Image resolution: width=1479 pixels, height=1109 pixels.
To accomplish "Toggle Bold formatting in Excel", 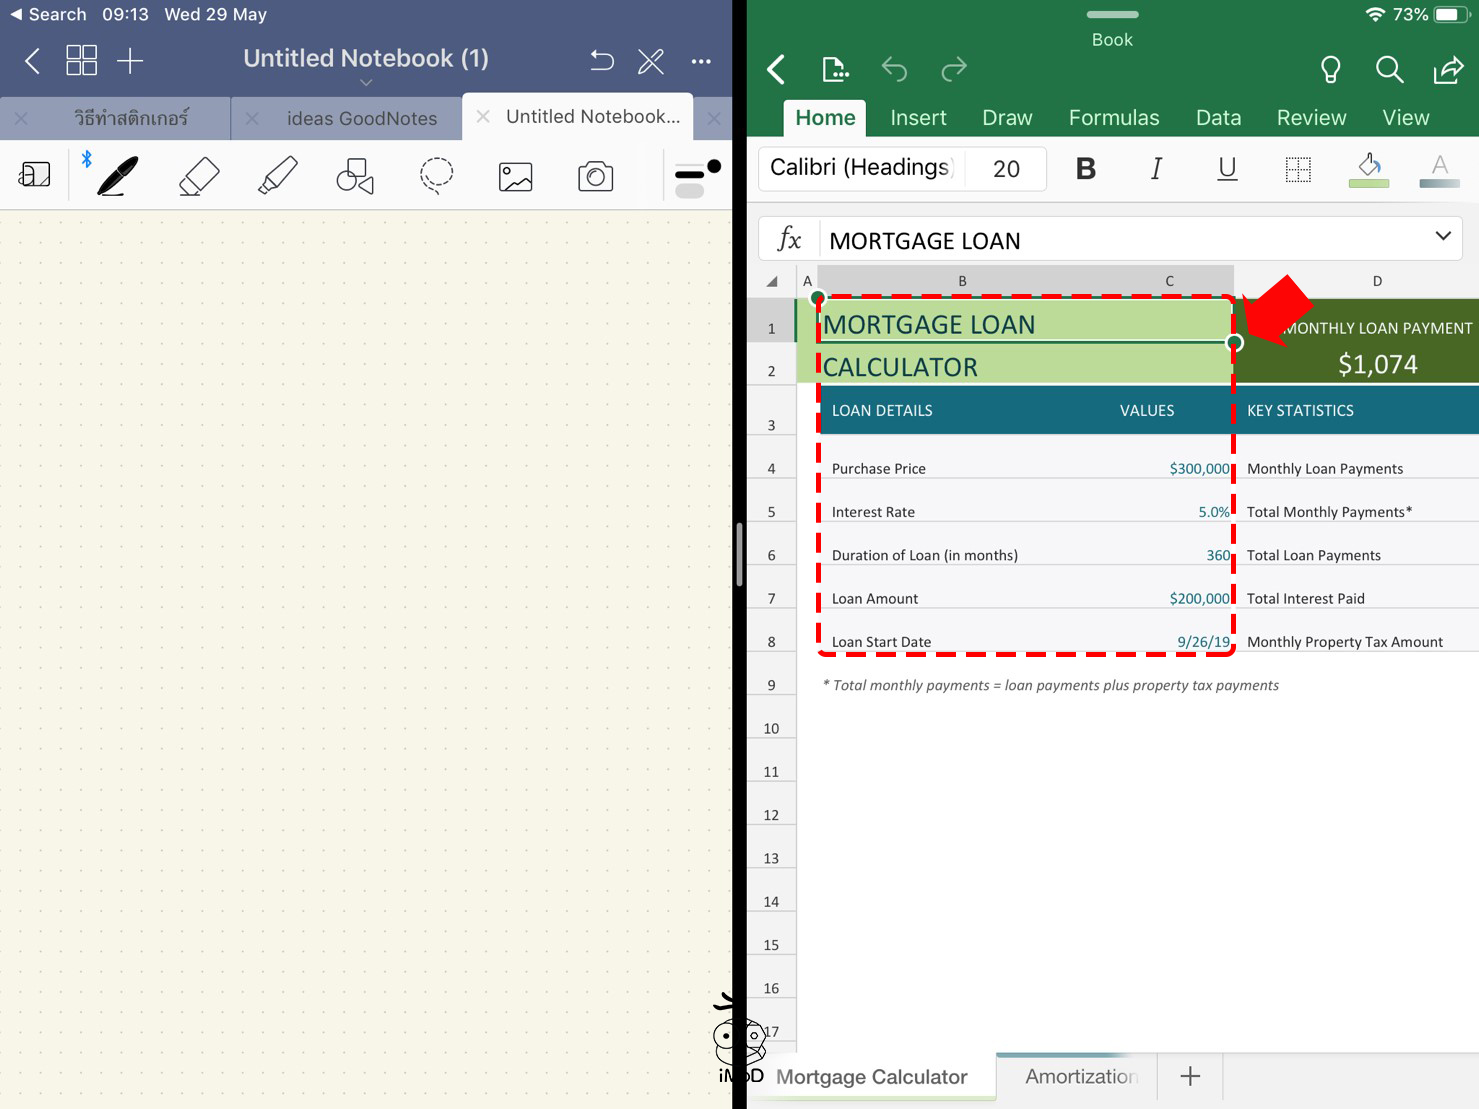I will coord(1085,169).
